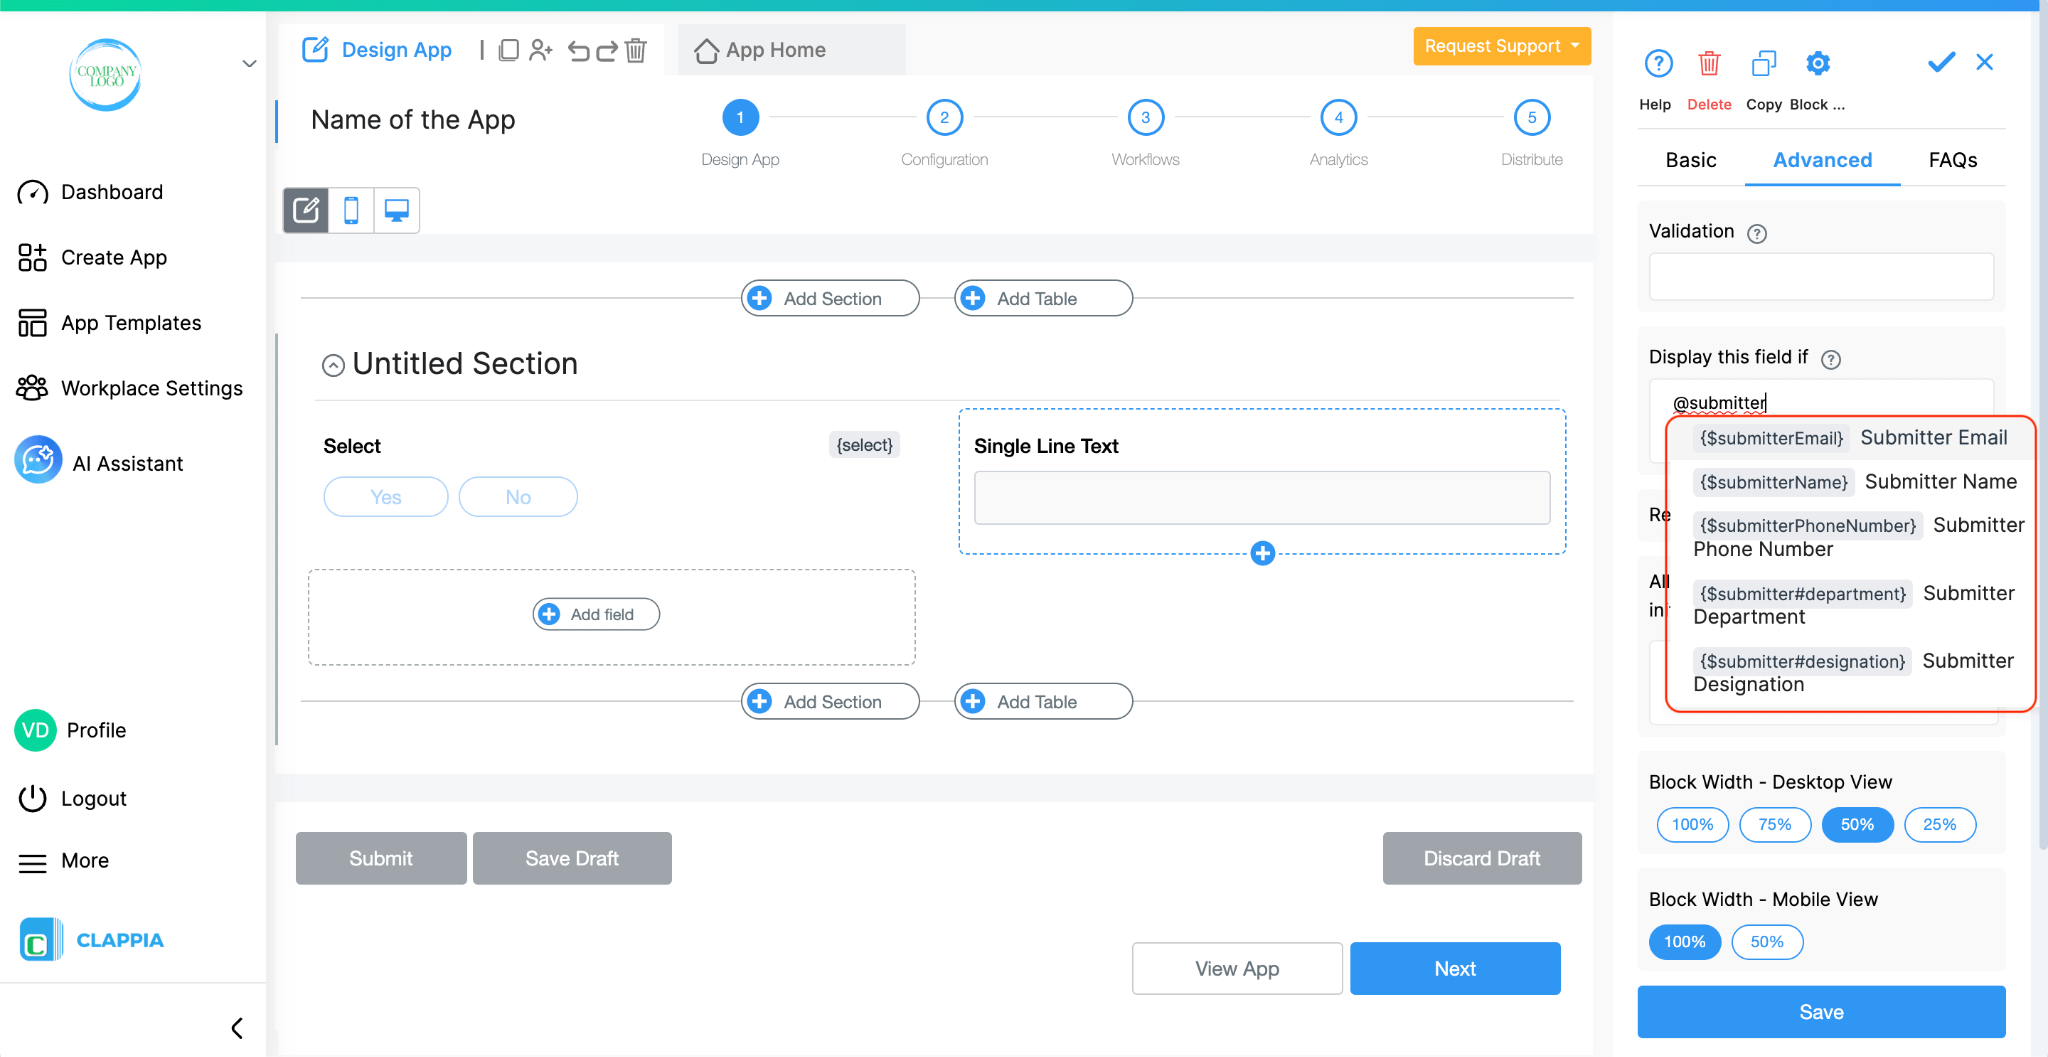
Task: Click the Logout power icon
Action: pyautogui.click(x=33, y=798)
